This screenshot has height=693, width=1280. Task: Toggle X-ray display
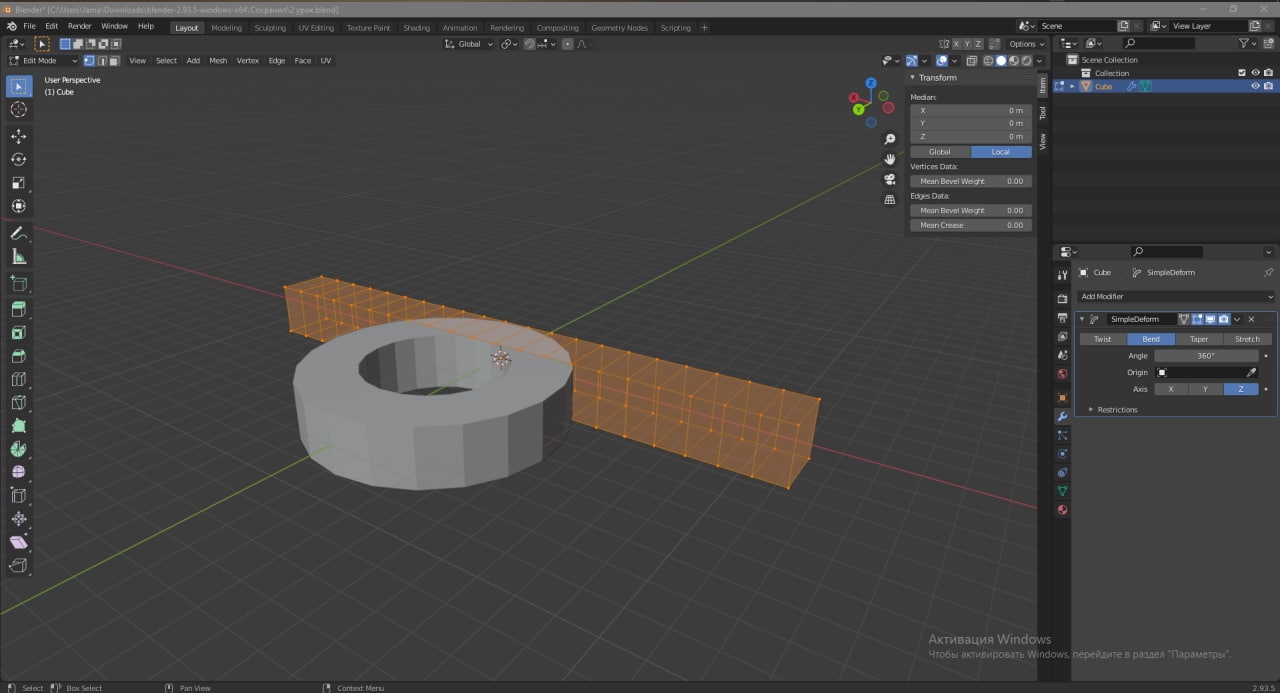(972, 61)
